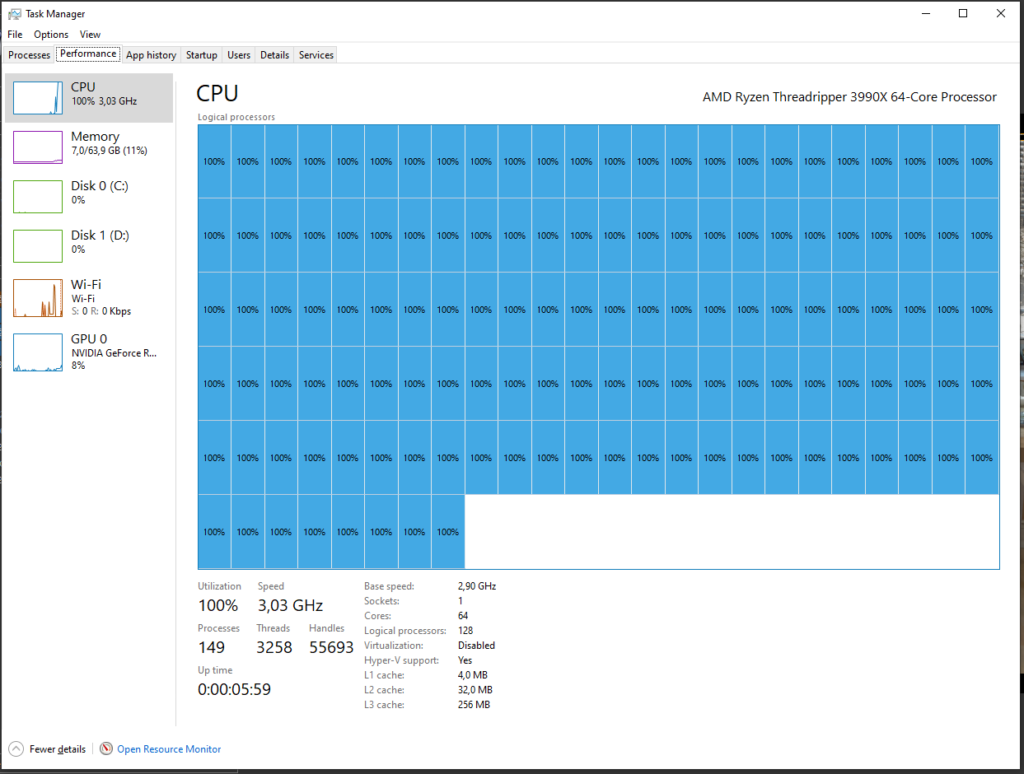Screen dimensions: 1024x774
Task: Click the Open Resource Monitor link
Action: [169, 749]
